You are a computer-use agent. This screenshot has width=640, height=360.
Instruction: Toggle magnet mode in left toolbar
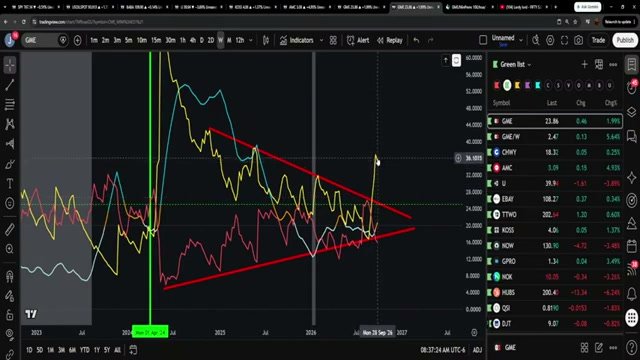pos(10,276)
